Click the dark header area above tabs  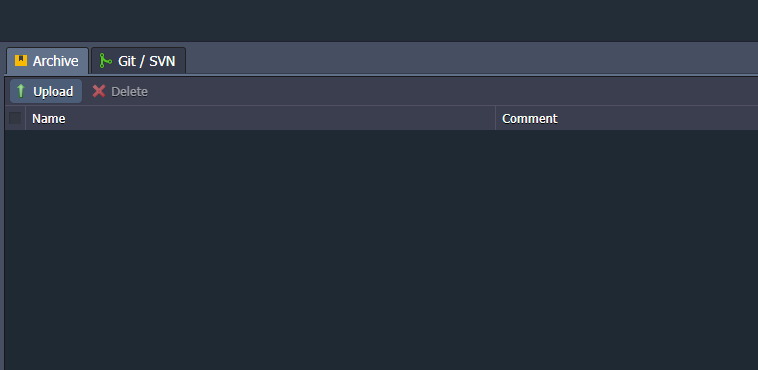click(379, 21)
